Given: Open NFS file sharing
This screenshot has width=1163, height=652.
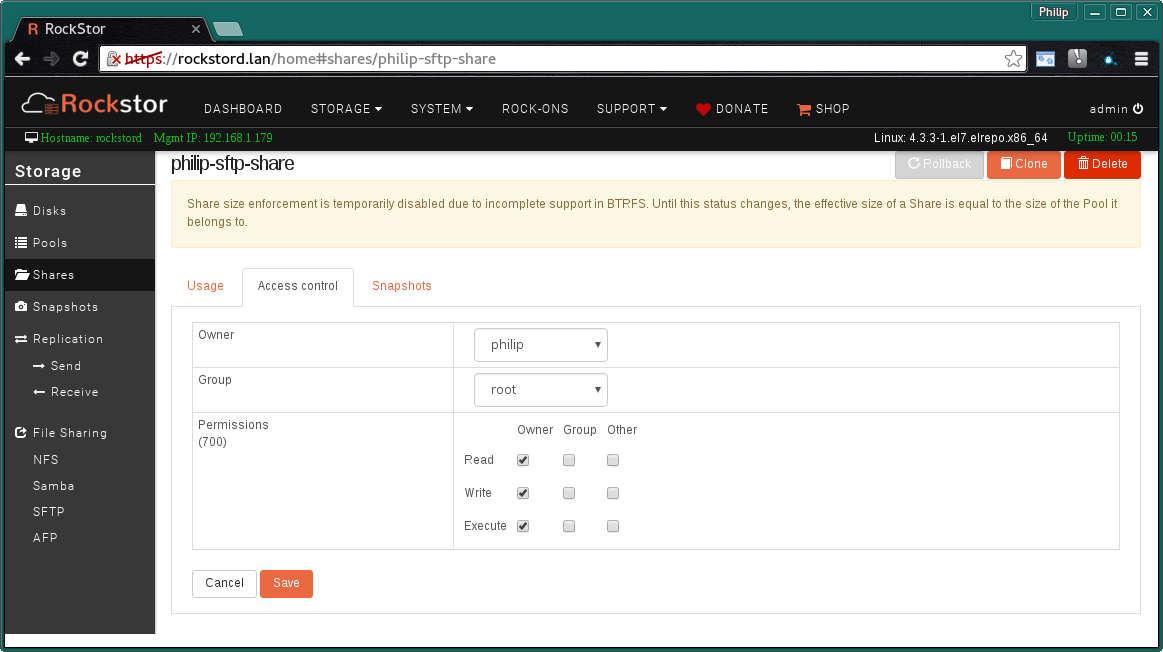Looking at the screenshot, I should 45,460.
